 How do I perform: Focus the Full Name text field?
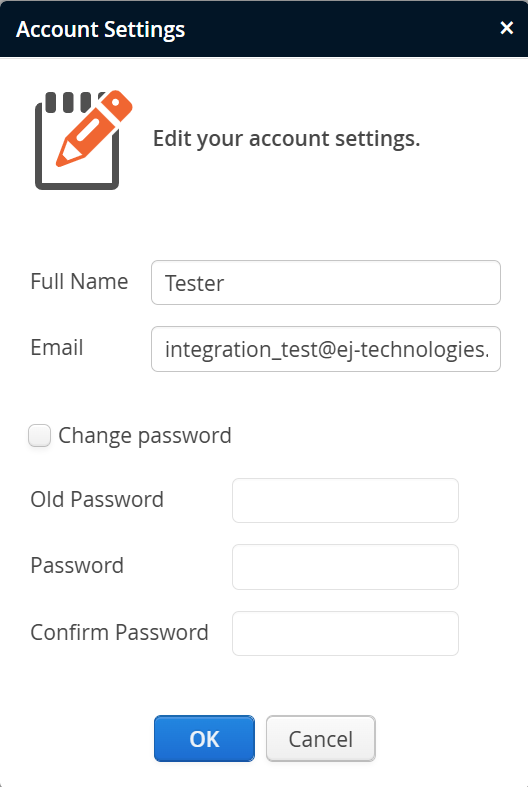(x=326, y=283)
